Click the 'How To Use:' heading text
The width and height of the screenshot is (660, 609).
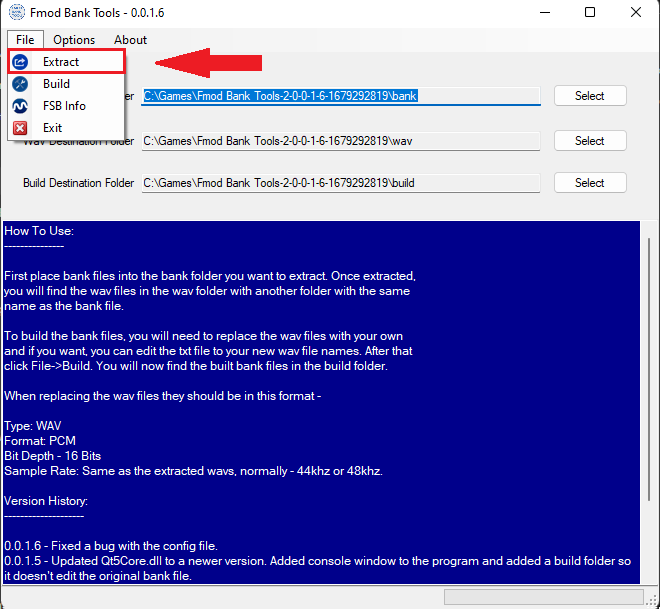[x=39, y=231]
